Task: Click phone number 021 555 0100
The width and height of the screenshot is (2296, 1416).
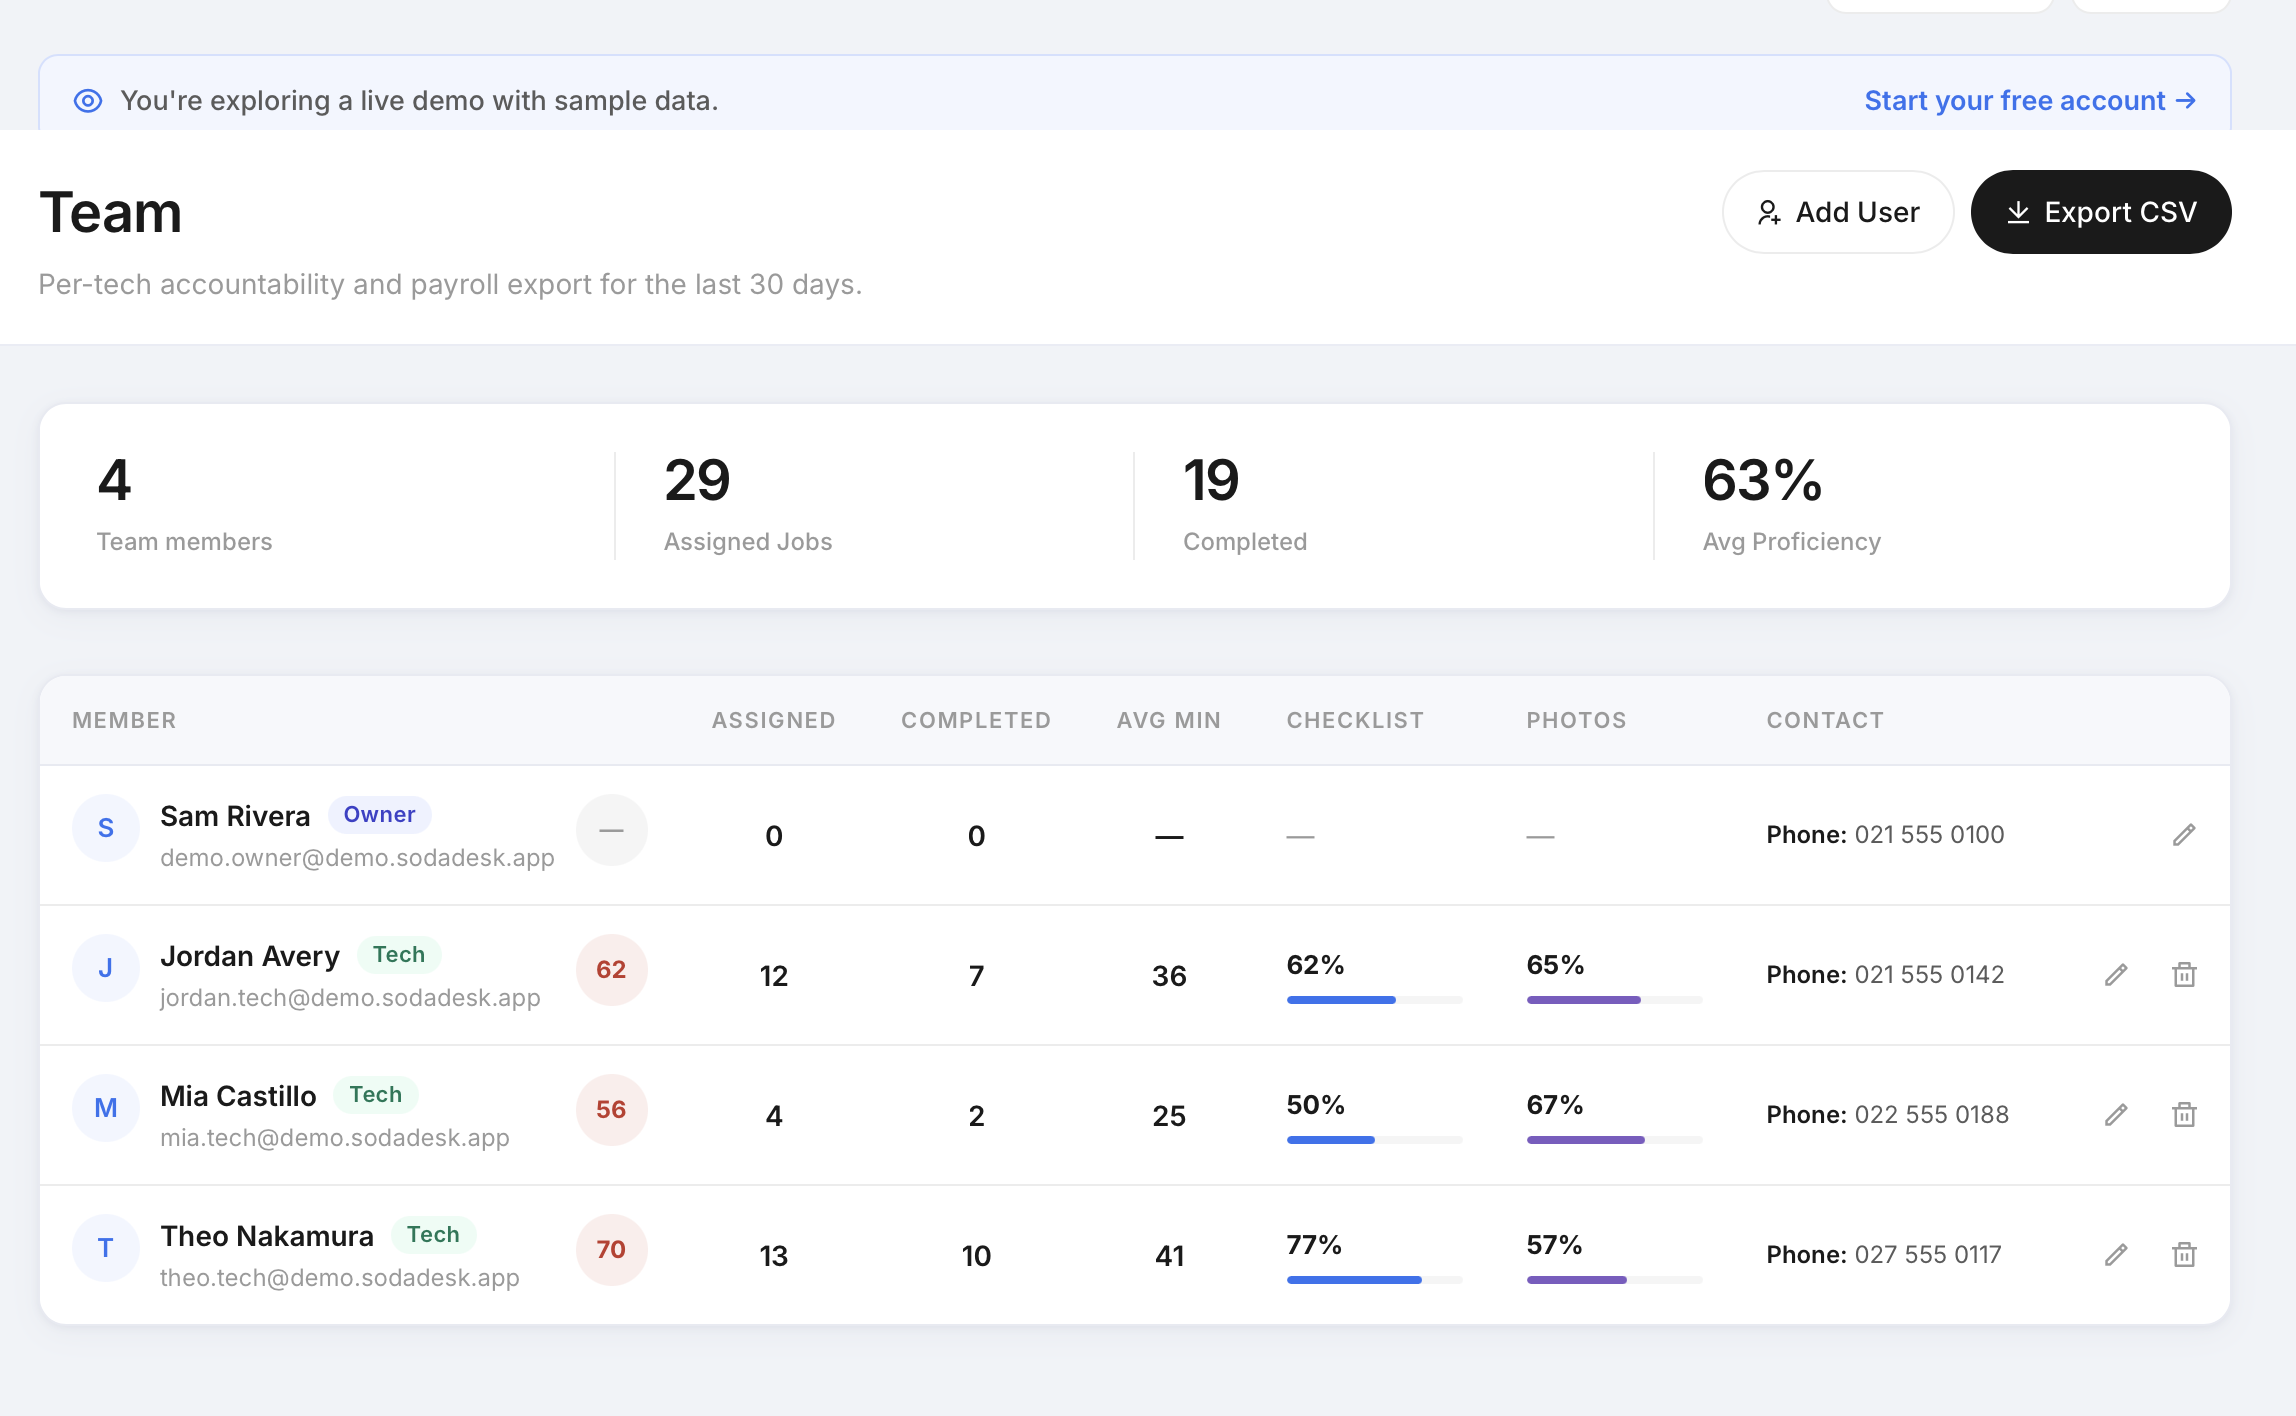Action: [x=1929, y=835]
